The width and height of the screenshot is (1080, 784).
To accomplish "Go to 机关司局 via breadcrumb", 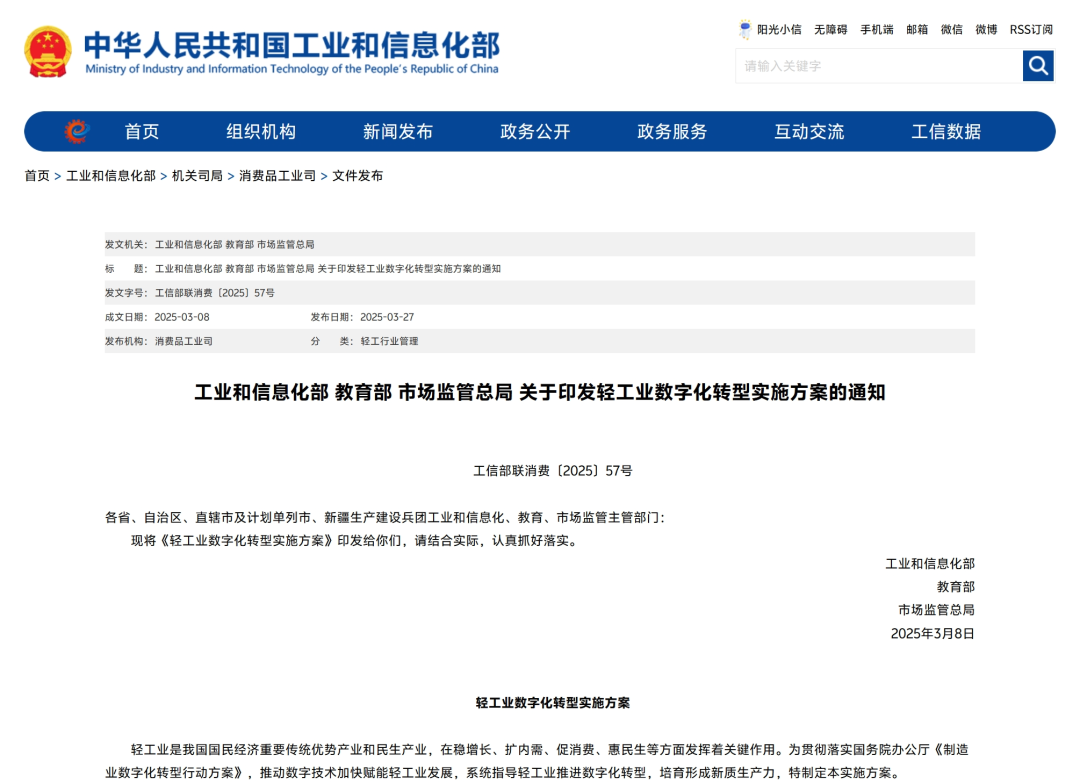I will click(x=196, y=176).
